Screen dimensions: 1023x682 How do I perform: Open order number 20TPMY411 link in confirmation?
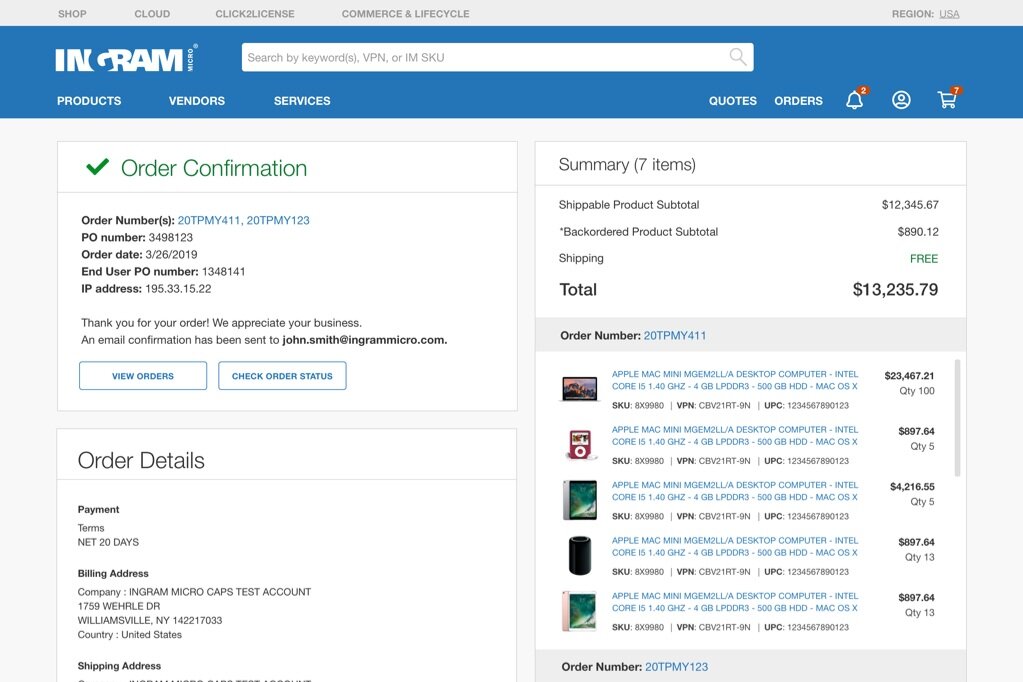tap(209, 221)
